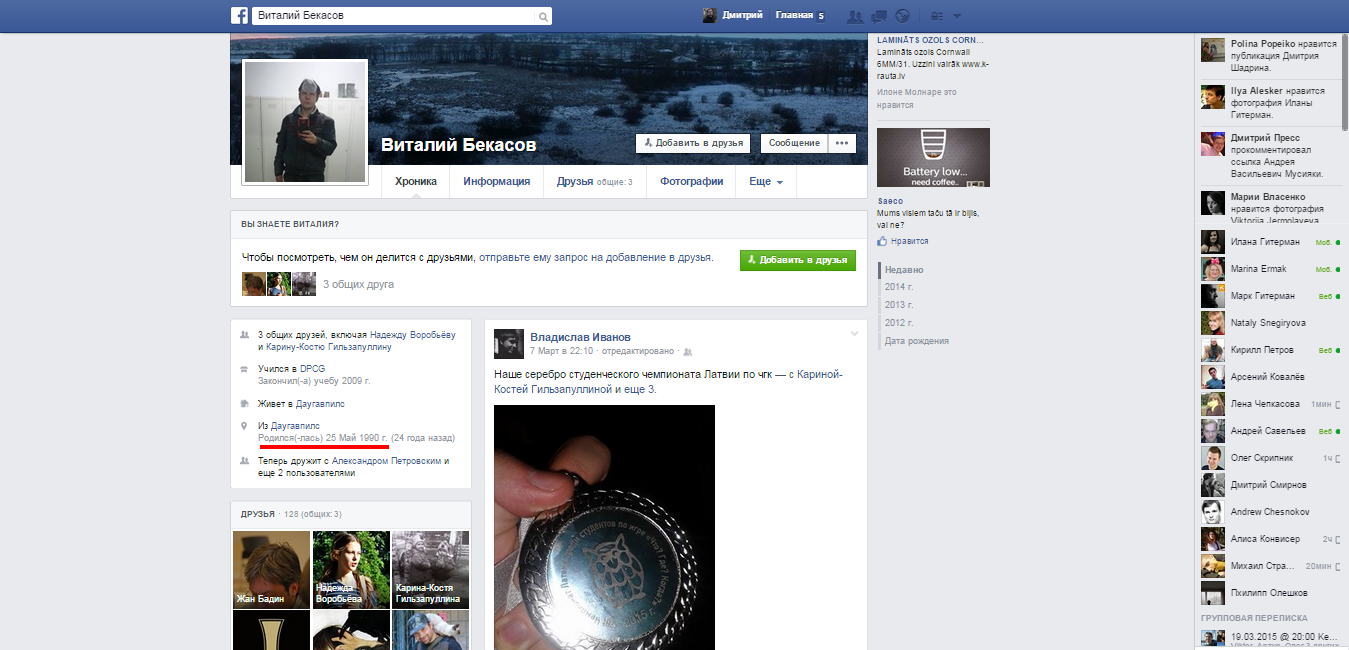
Task: Jump to 2013 г. in timeline
Action: pyautogui.click(x=899, y=305)
